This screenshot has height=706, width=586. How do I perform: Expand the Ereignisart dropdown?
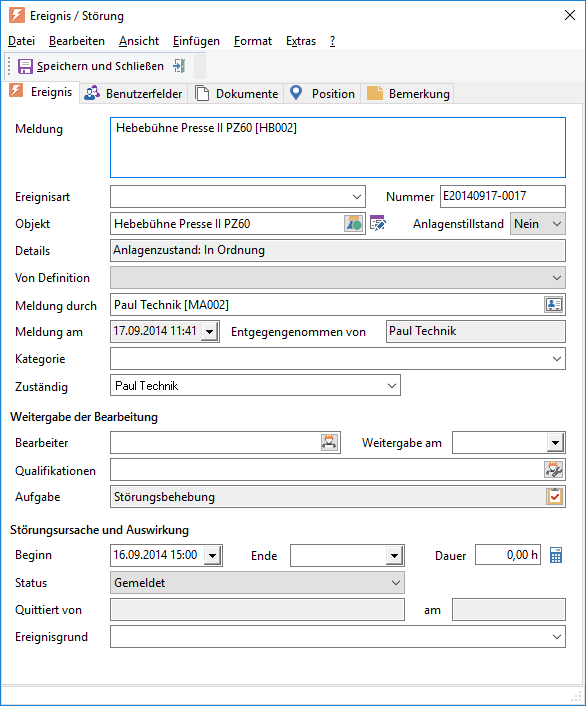[357, 197]
